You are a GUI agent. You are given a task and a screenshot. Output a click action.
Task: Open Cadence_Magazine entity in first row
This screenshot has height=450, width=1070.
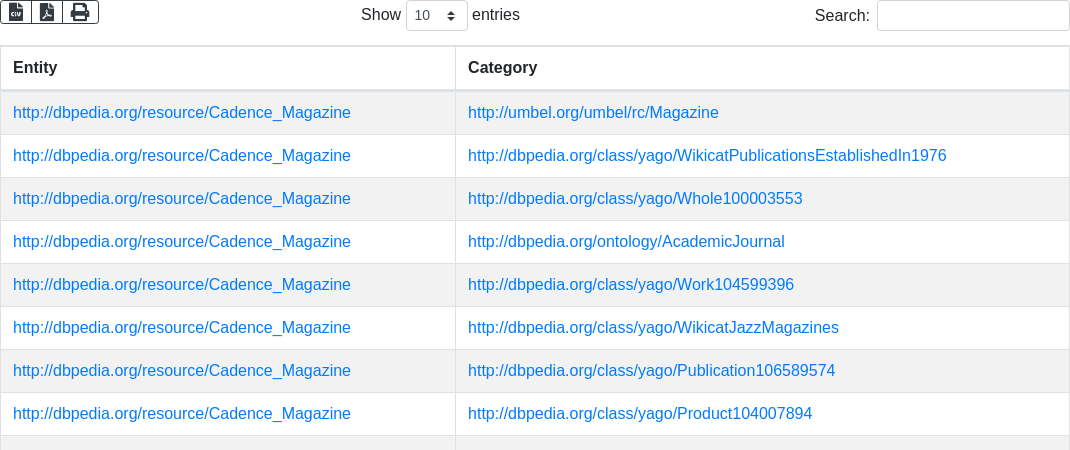click(x=182, y=113)
